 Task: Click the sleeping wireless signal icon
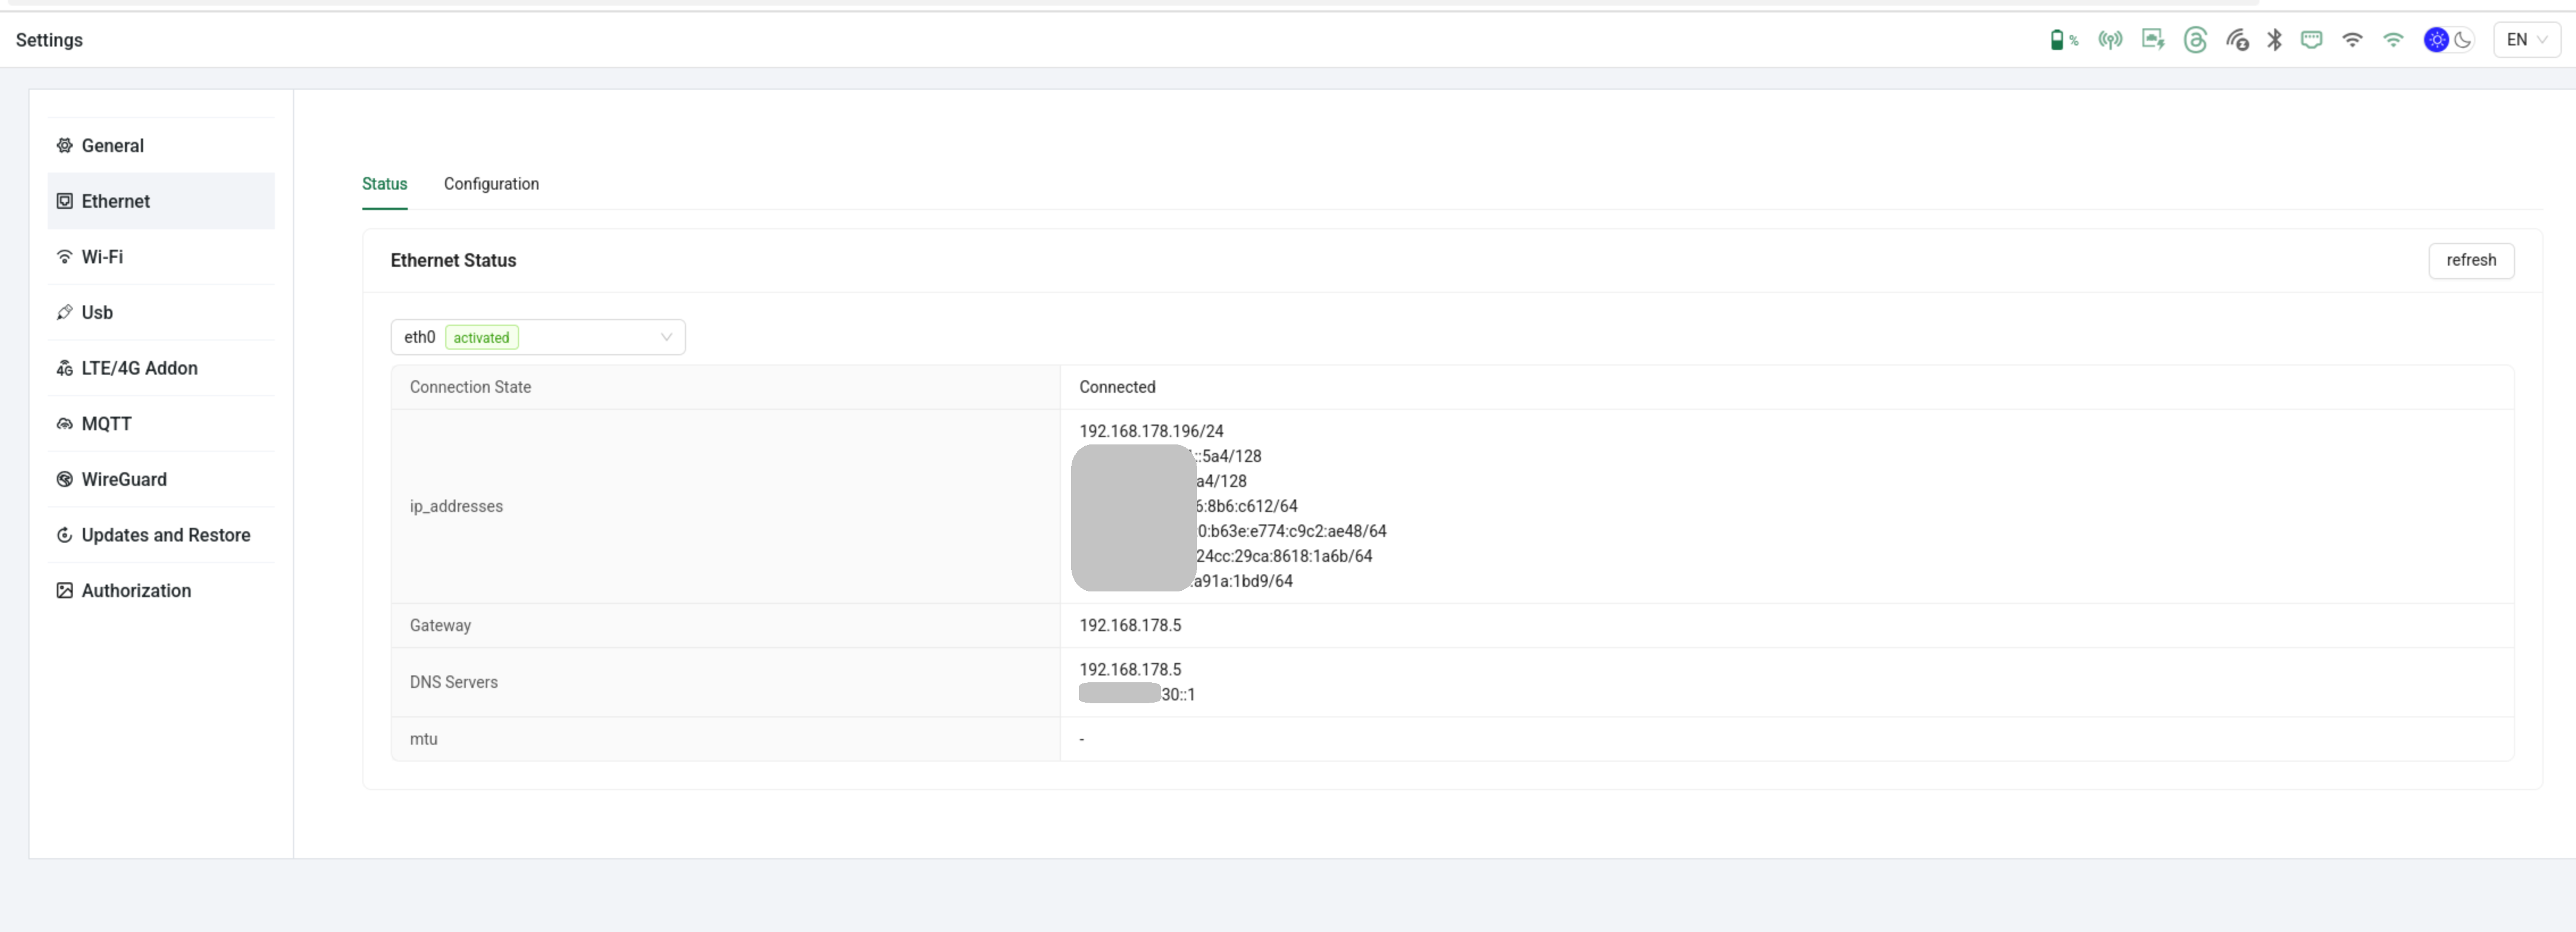2237,40
